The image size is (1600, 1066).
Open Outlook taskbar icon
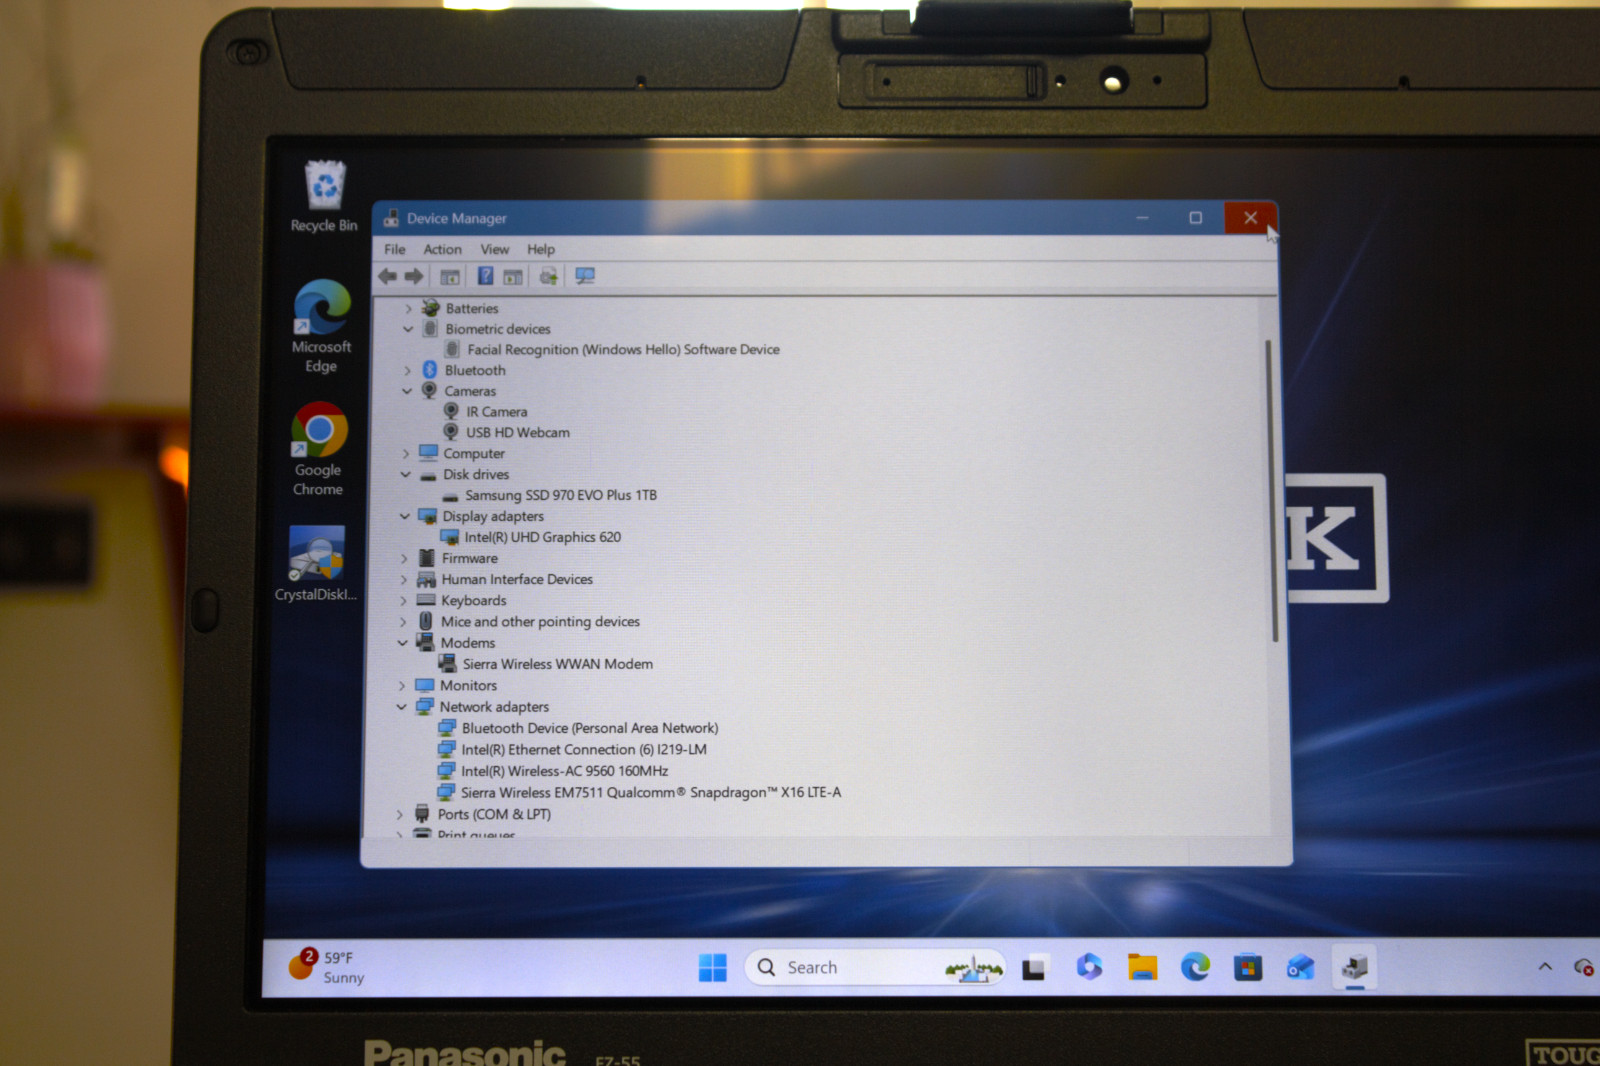[1300, 968]
